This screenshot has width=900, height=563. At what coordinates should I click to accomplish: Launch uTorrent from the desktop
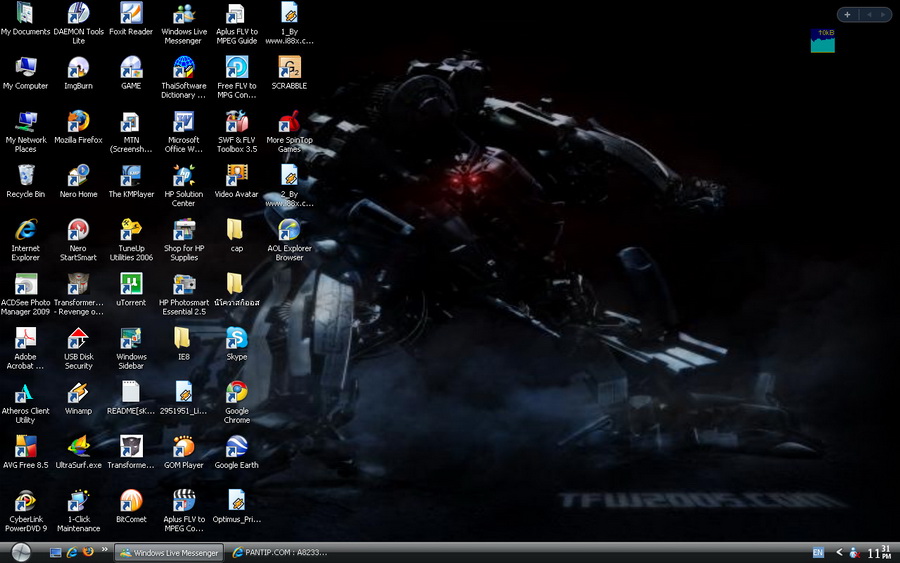tap(131, 284)
